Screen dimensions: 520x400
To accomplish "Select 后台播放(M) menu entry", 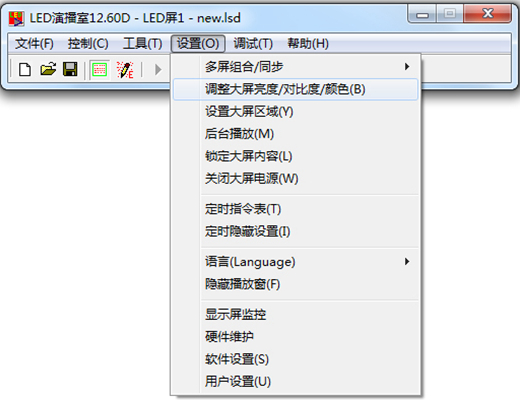I will (x=295, y=134).
